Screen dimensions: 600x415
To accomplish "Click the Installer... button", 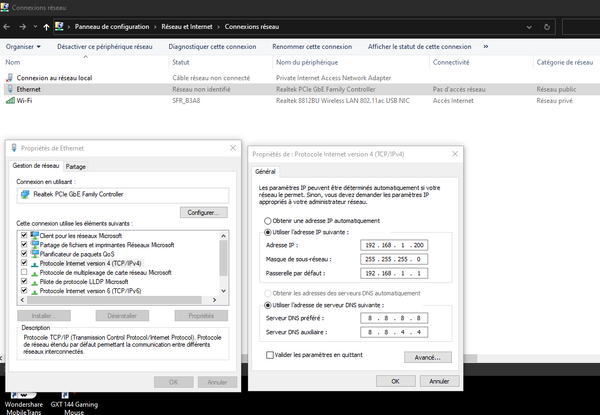I will pyautogui.click(x=44, y=316).
